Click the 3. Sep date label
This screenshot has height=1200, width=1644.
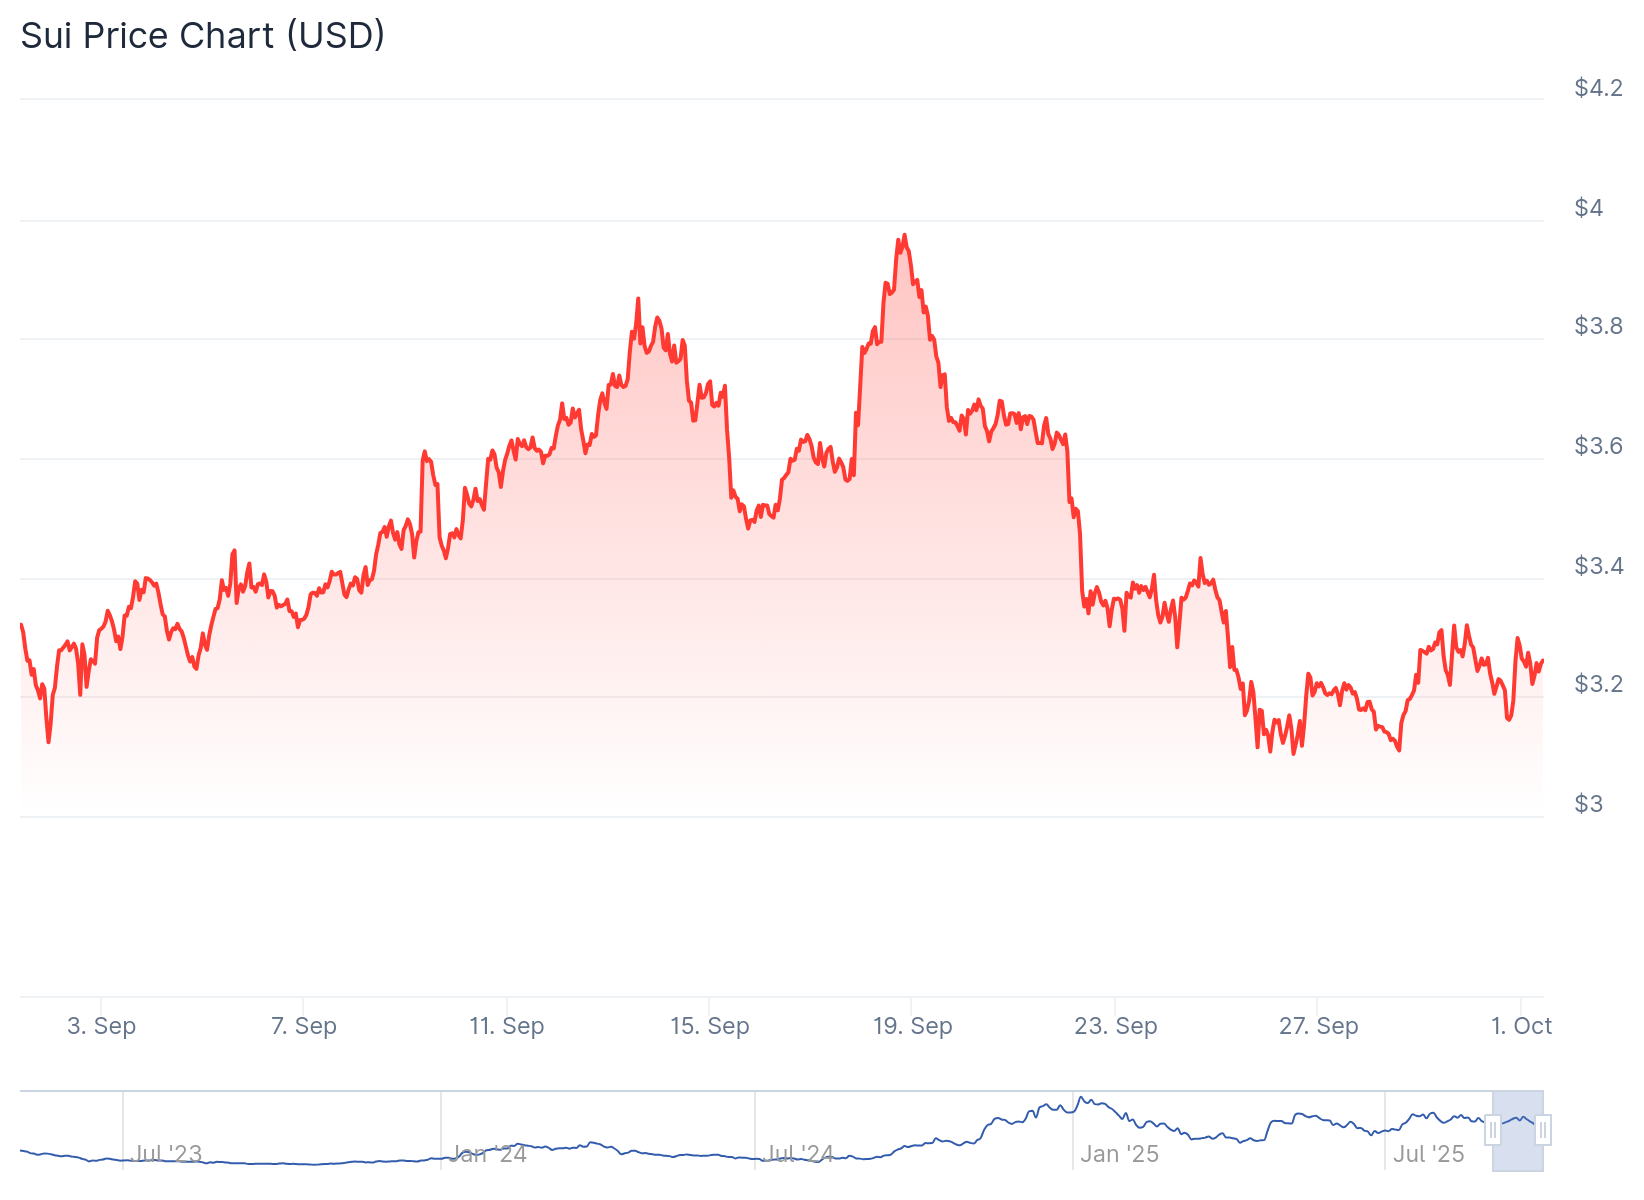coord(101,1026)
